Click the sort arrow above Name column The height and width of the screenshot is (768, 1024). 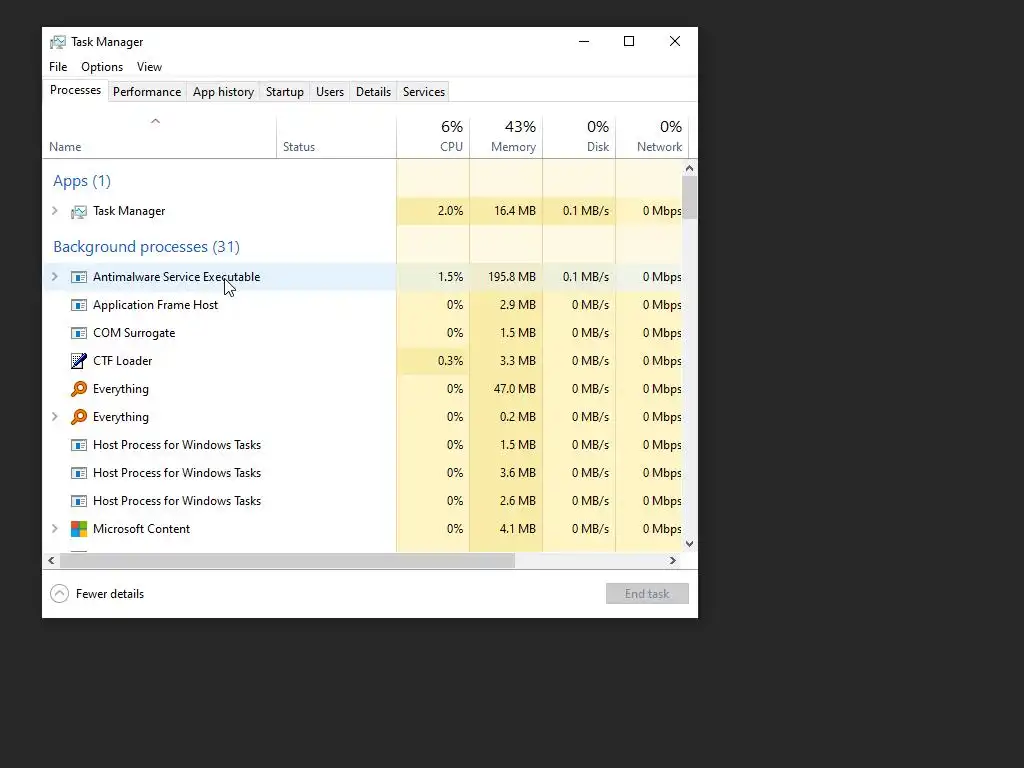coord(155,121)
